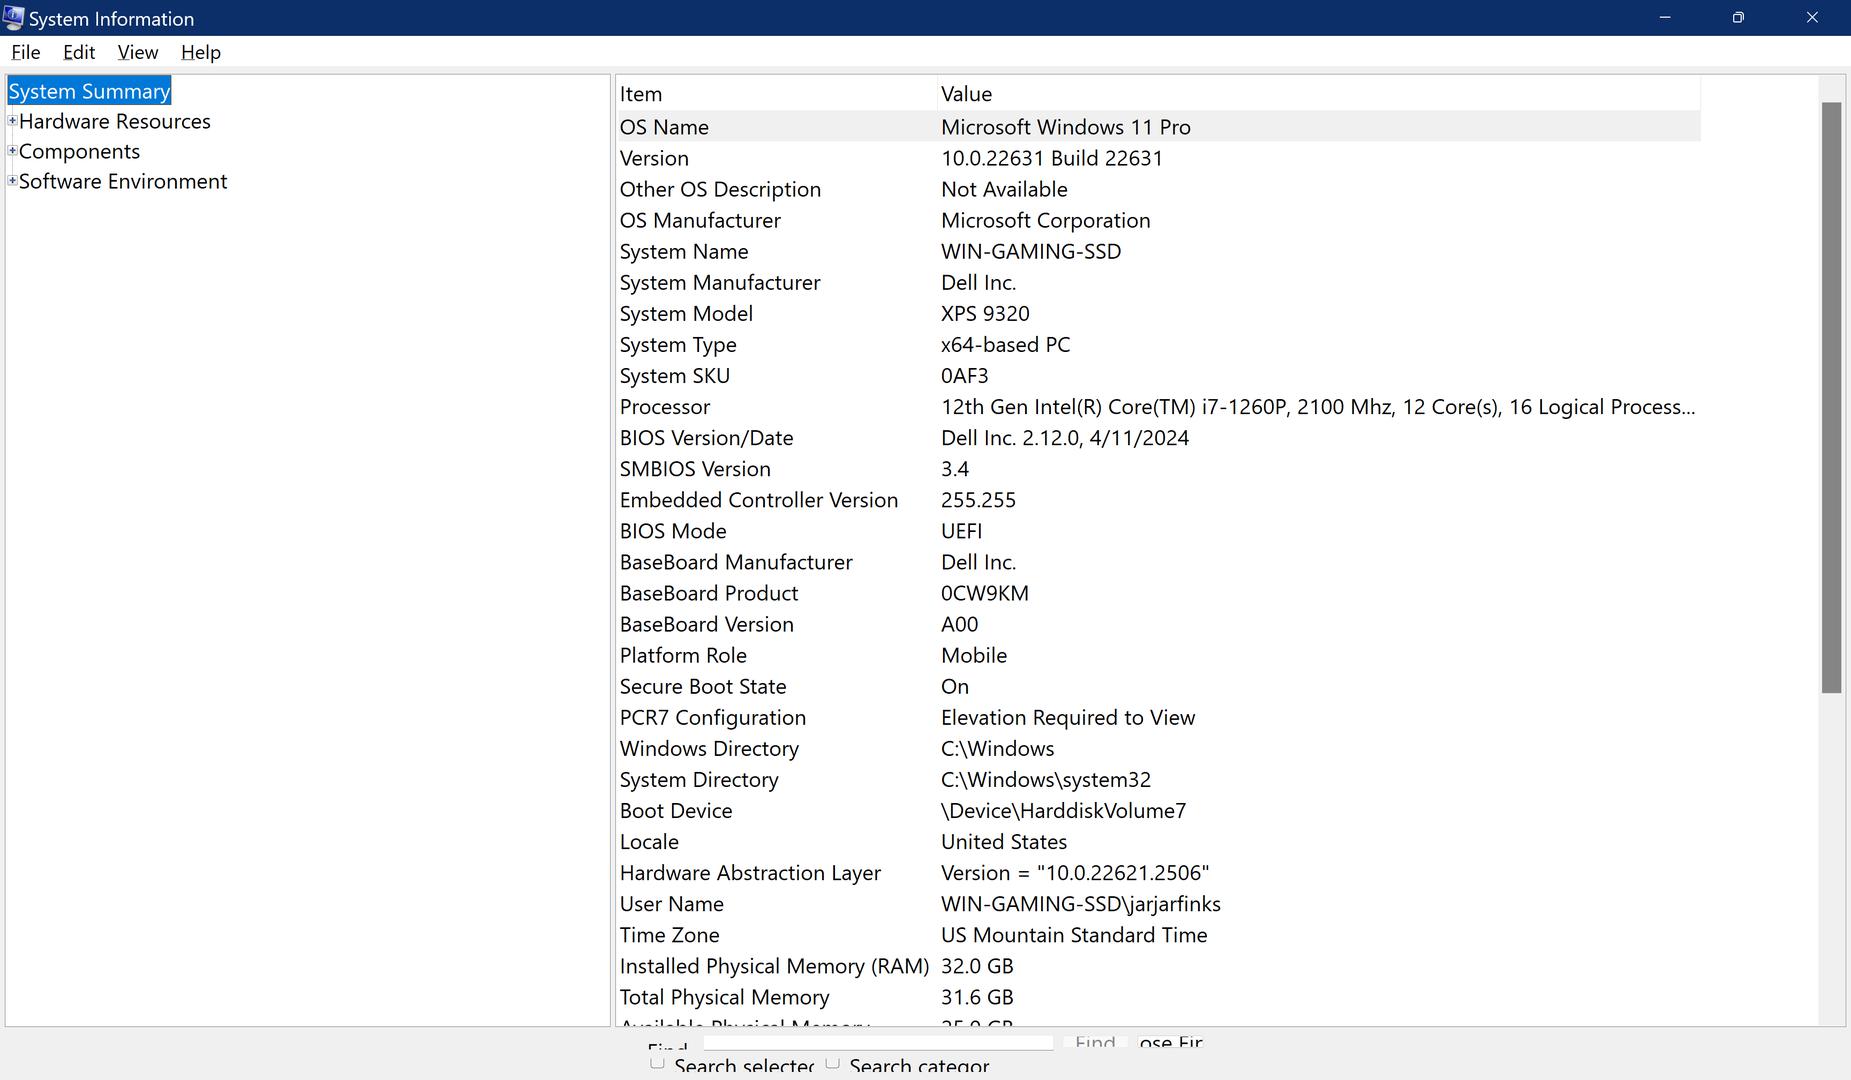
Task: Select the System Name row
Action: tap(1158, 251)
